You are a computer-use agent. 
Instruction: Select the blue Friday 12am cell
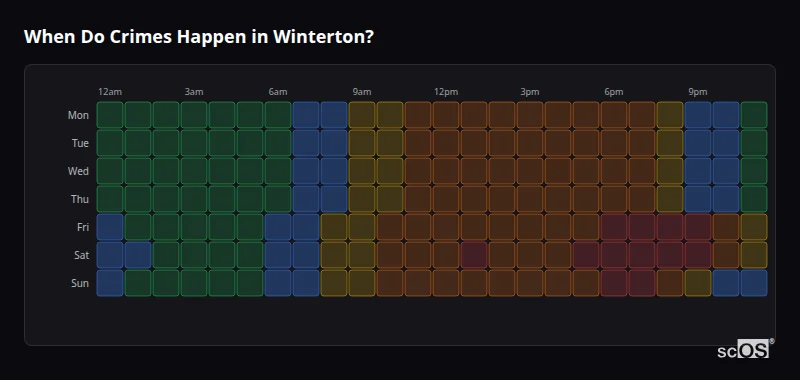[110, 227]
